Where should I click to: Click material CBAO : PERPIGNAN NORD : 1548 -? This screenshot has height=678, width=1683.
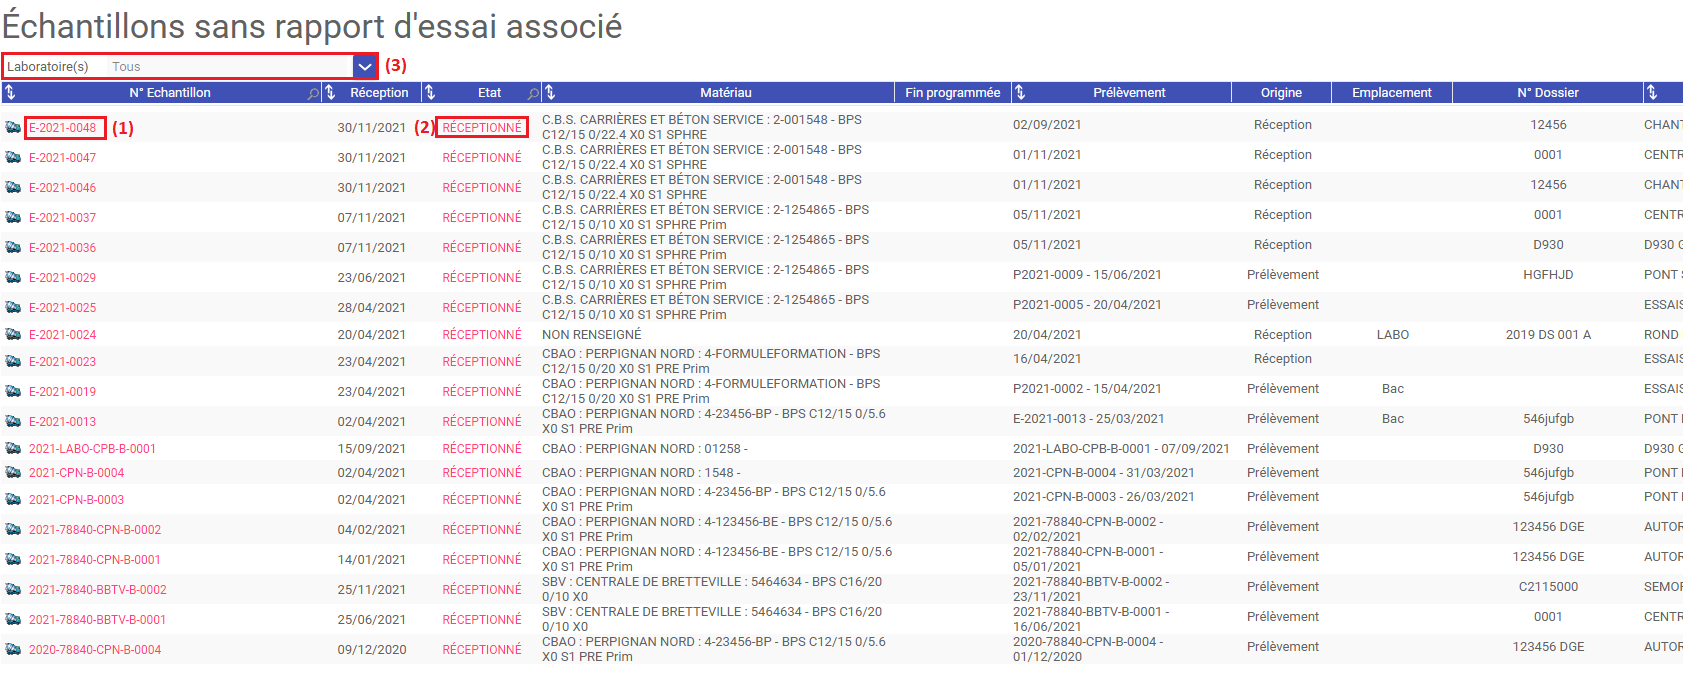pos(642,473)
